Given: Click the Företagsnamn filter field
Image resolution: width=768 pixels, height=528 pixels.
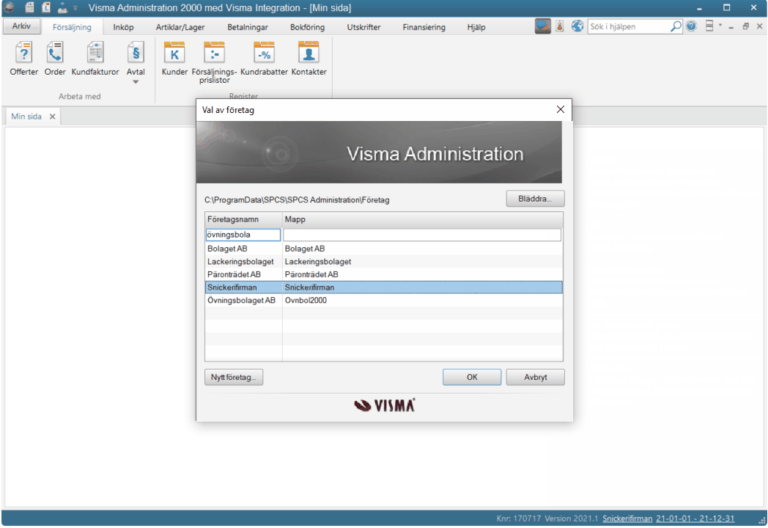Looking at the screenshot, I should pyautogui.click(x=243, y=235).
